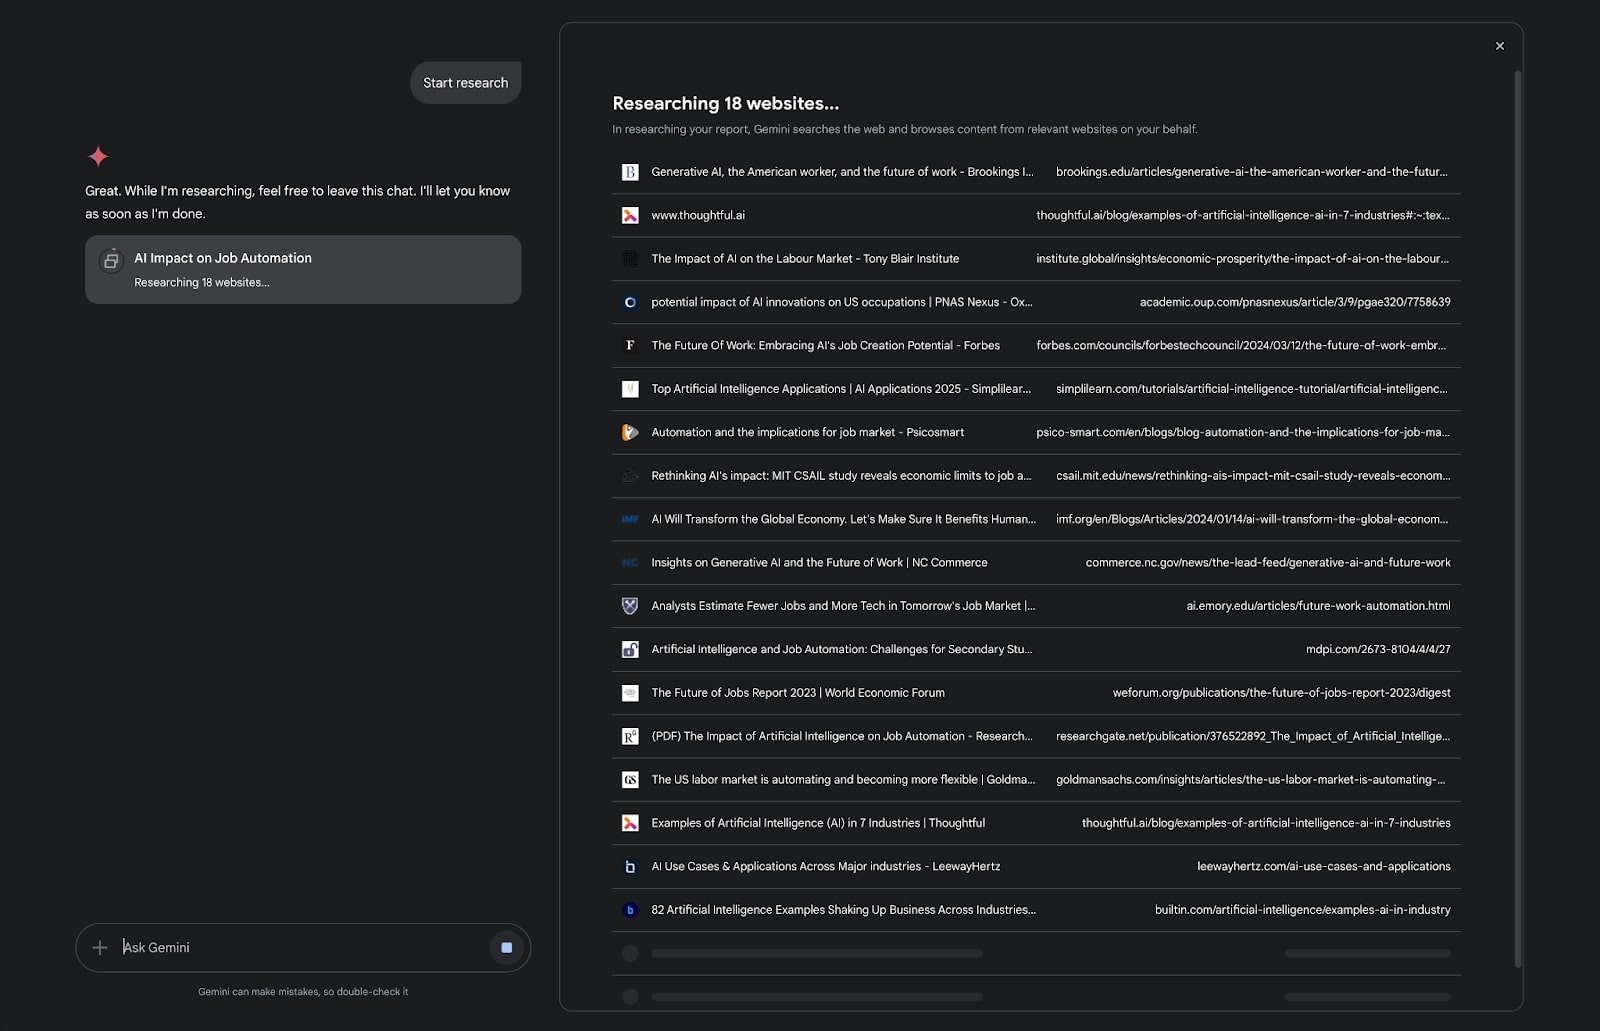The height and width of the screenshot is (1031, 1600).
Task: Click the favicon beside www.thoughtful.ai
Action: (x=630, y=215)
